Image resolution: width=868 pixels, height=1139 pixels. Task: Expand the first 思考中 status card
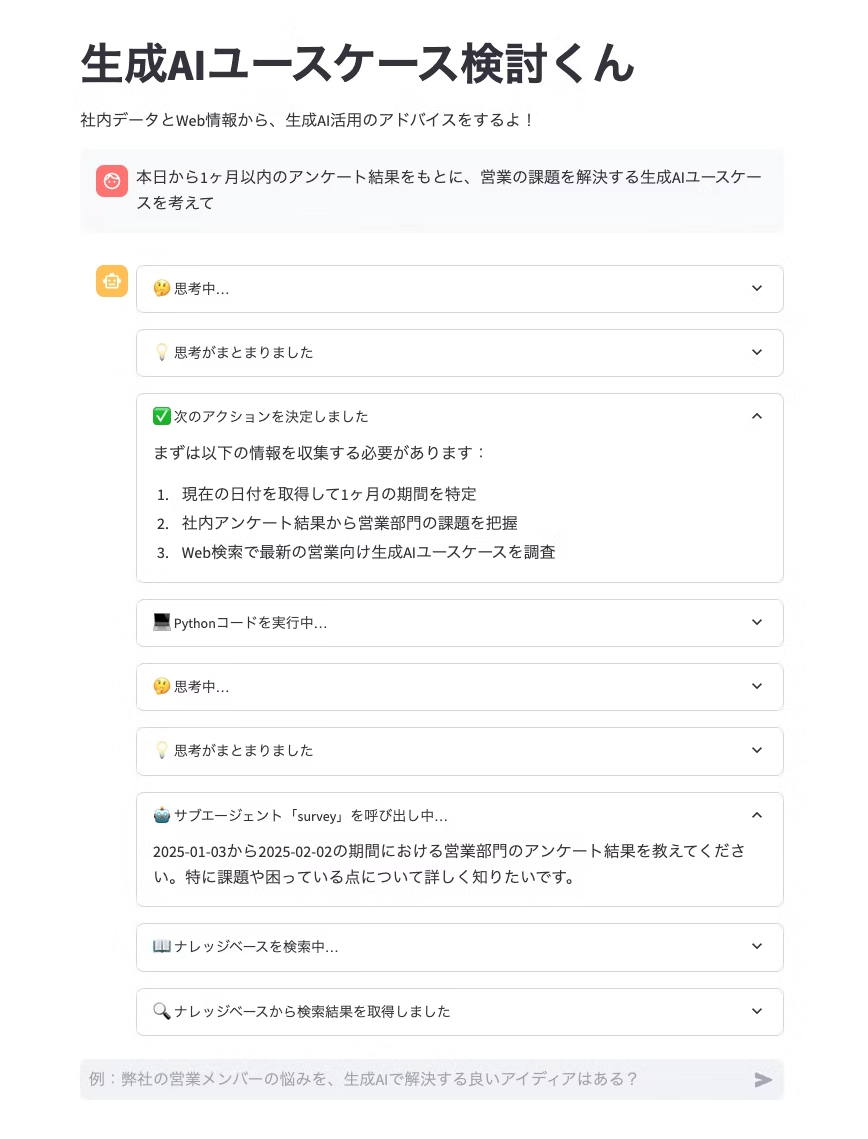757,288
